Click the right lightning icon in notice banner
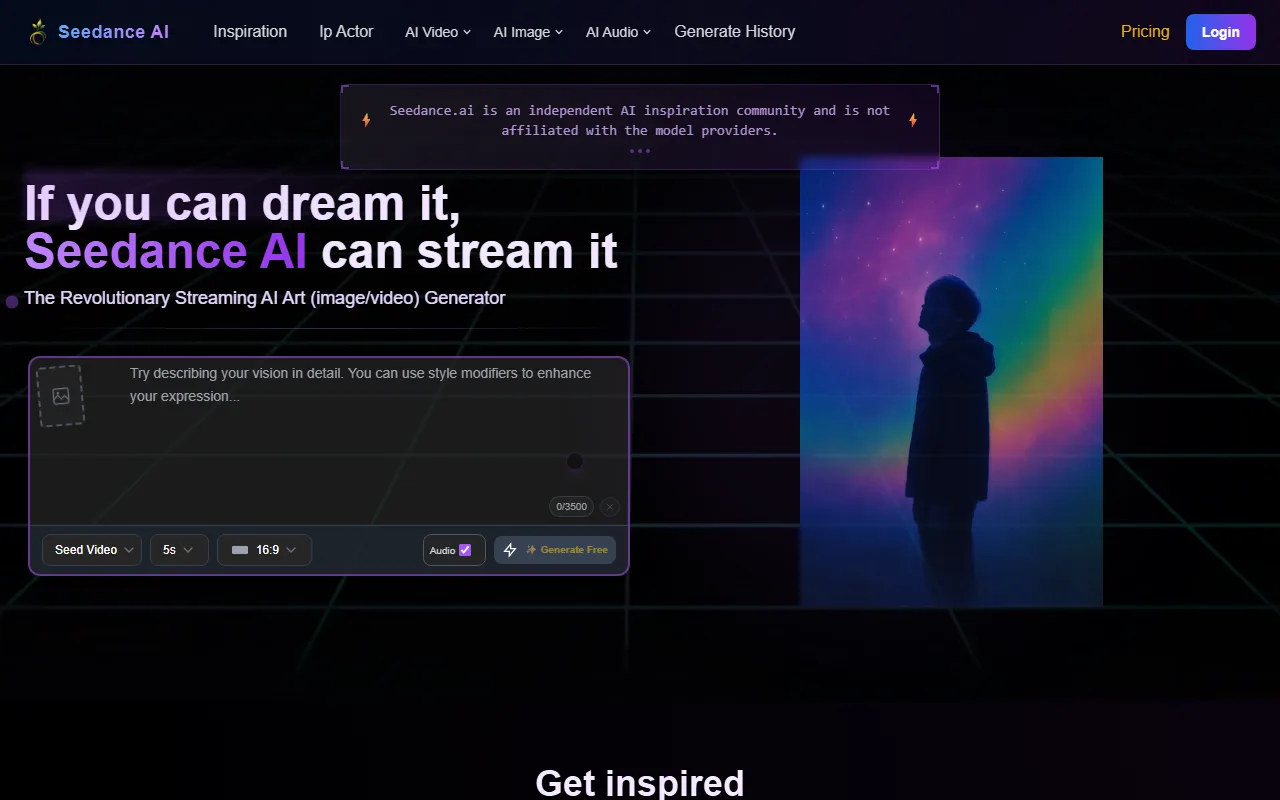Viewport: 1280px width, 800px height. point(913,120)
